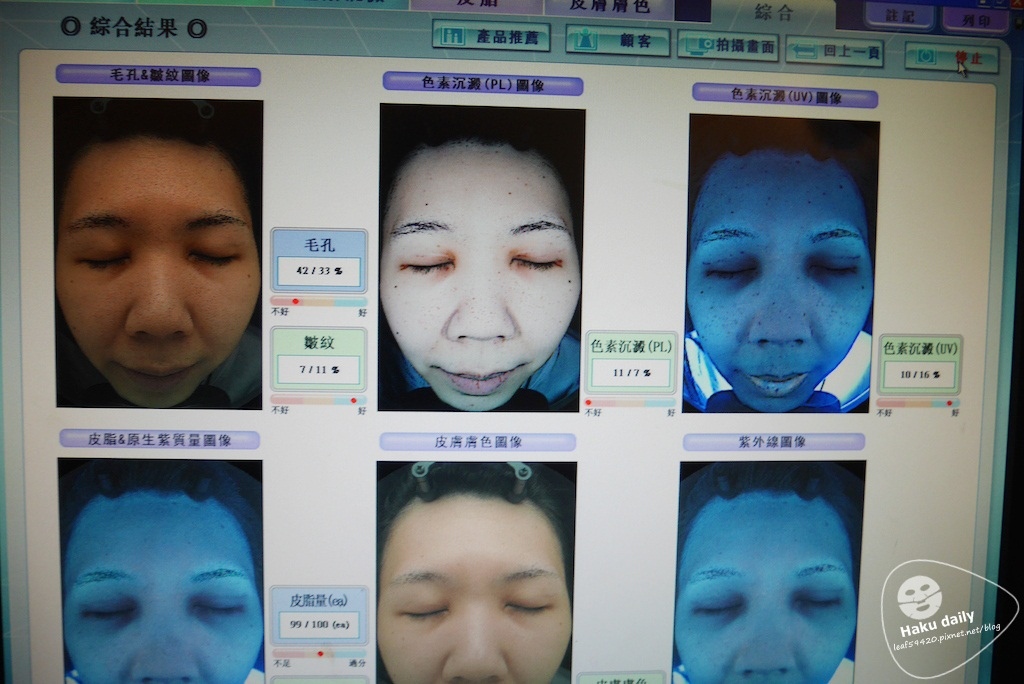Viewport: 1024px width, 684px height.
Task: Open the 毛孔&皺紋圖像 face photo
Action: pyautogui.click(x=158, y=253)
